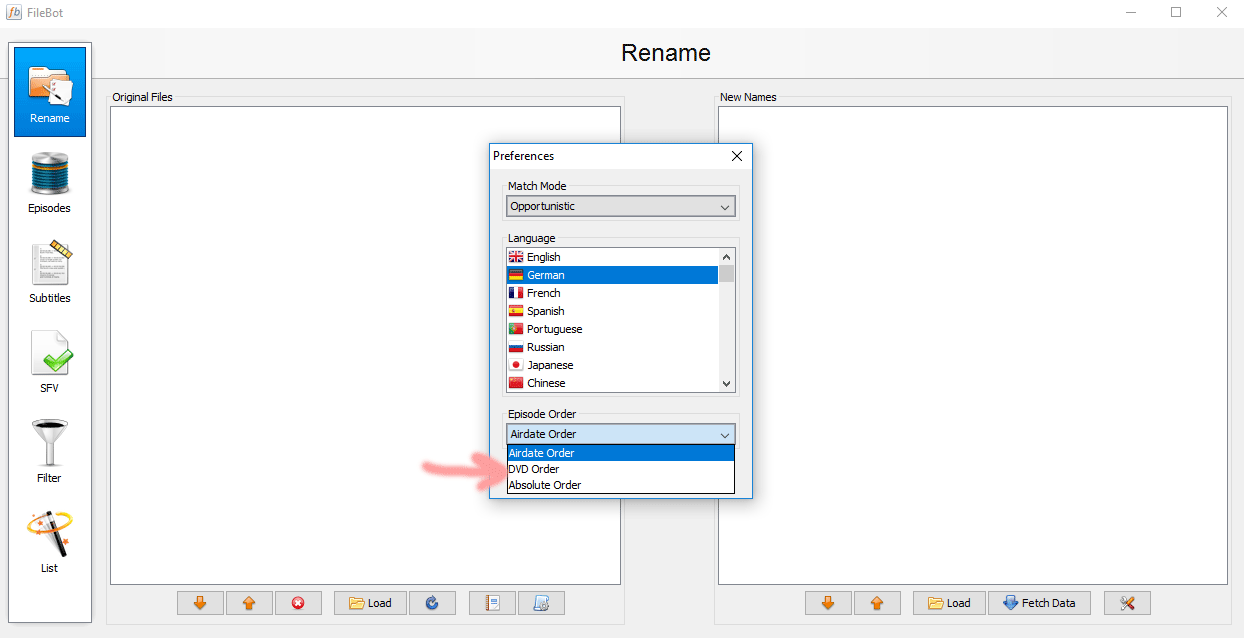Click the tools preferences wrench button
This screenshot has width=1244, height=638.
pos(1127,603)
